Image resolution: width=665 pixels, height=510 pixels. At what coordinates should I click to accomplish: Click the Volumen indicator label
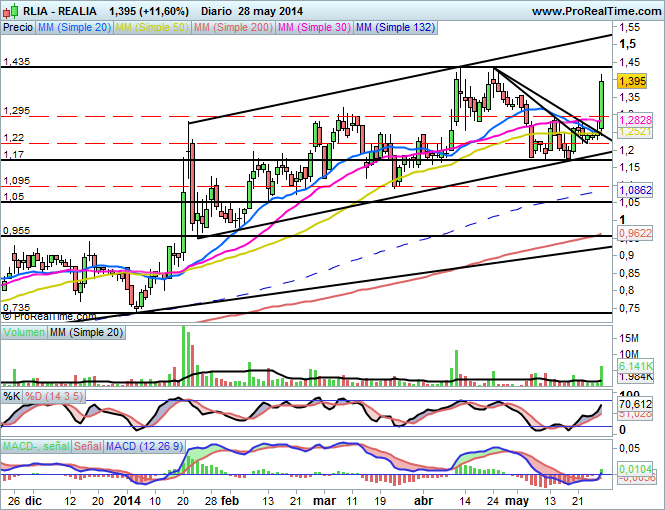point(24,331)
